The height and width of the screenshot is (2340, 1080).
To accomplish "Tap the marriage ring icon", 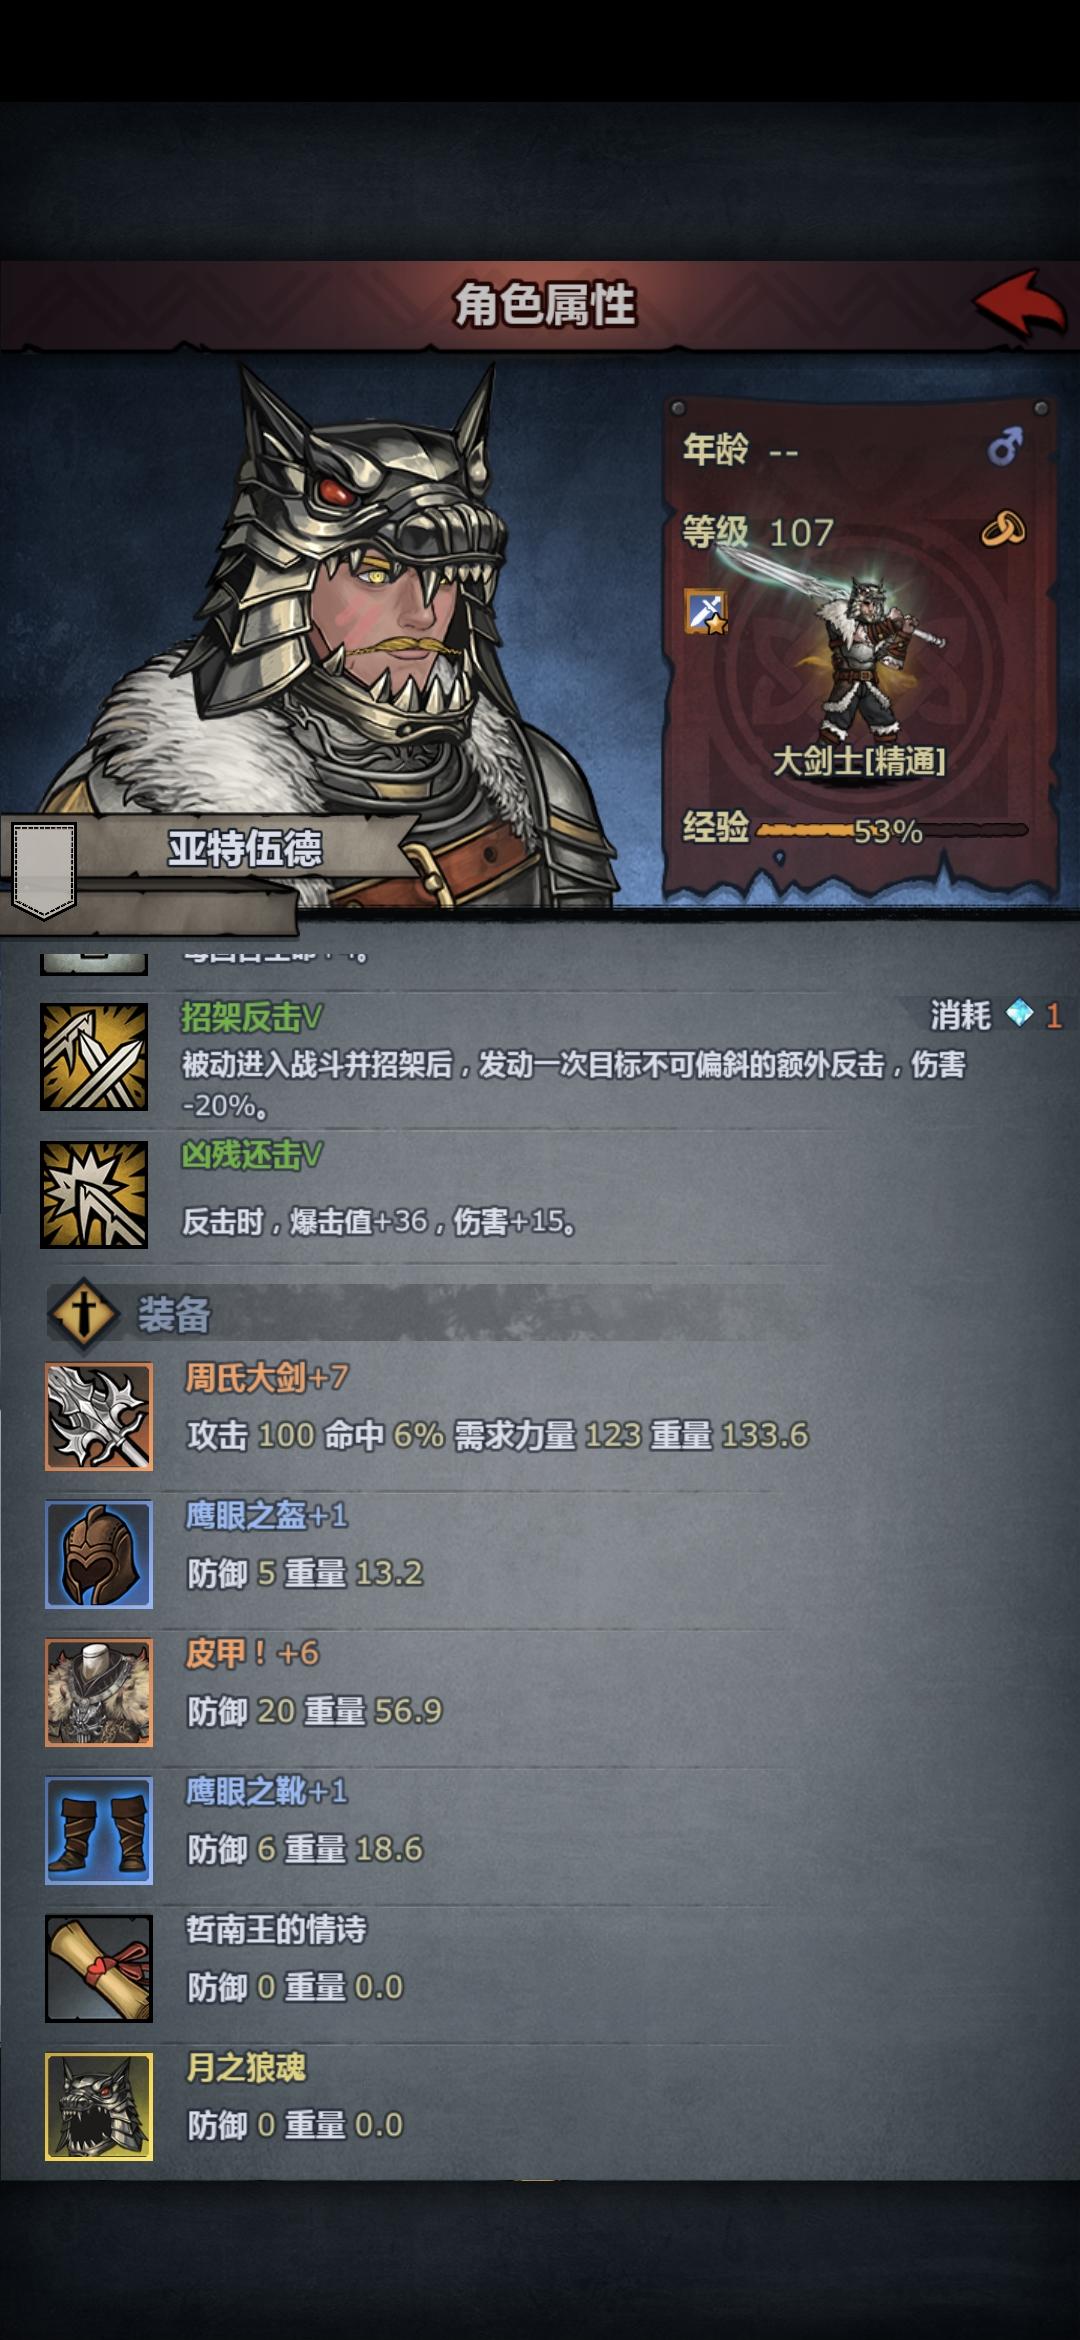I will pyautogui.click(x=1003, y=528).
